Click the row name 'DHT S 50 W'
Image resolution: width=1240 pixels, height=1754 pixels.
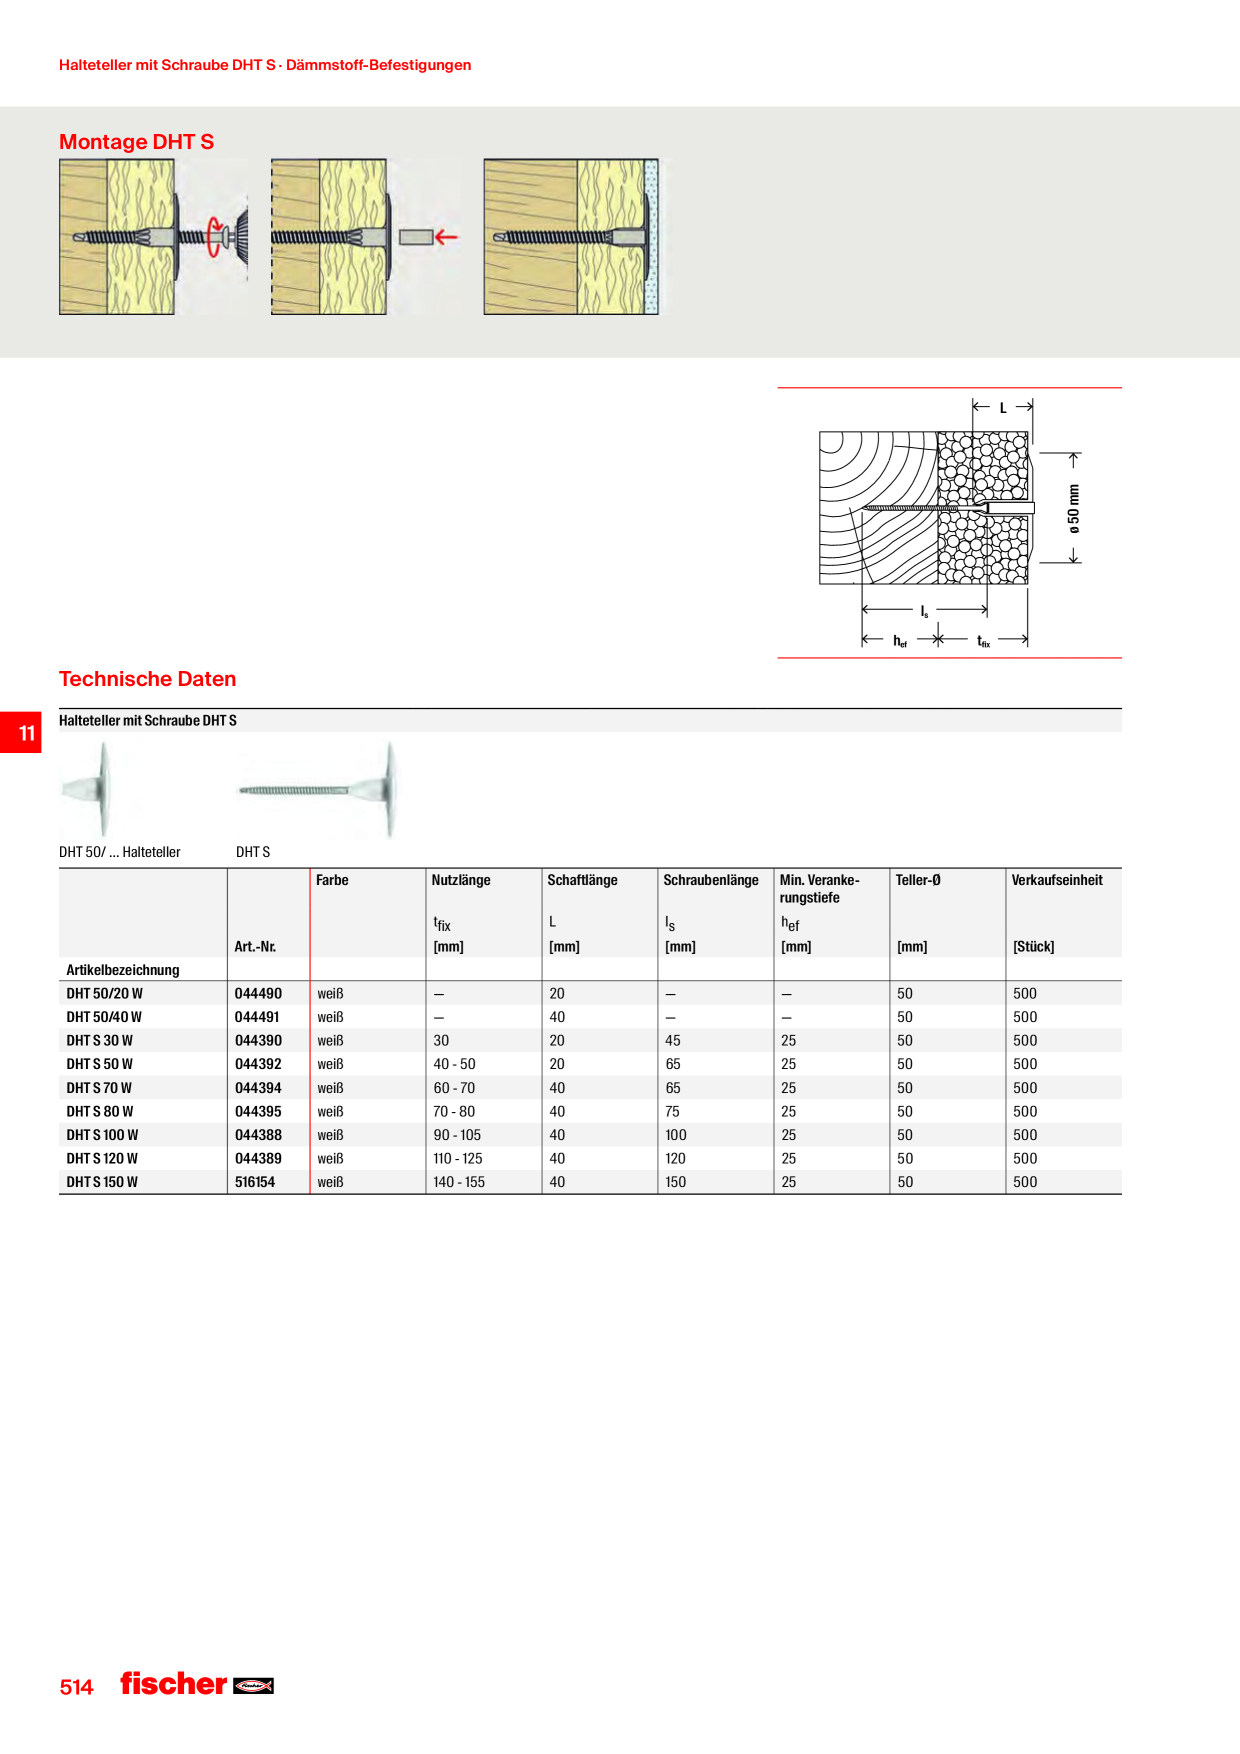(x=100, y=1064)
